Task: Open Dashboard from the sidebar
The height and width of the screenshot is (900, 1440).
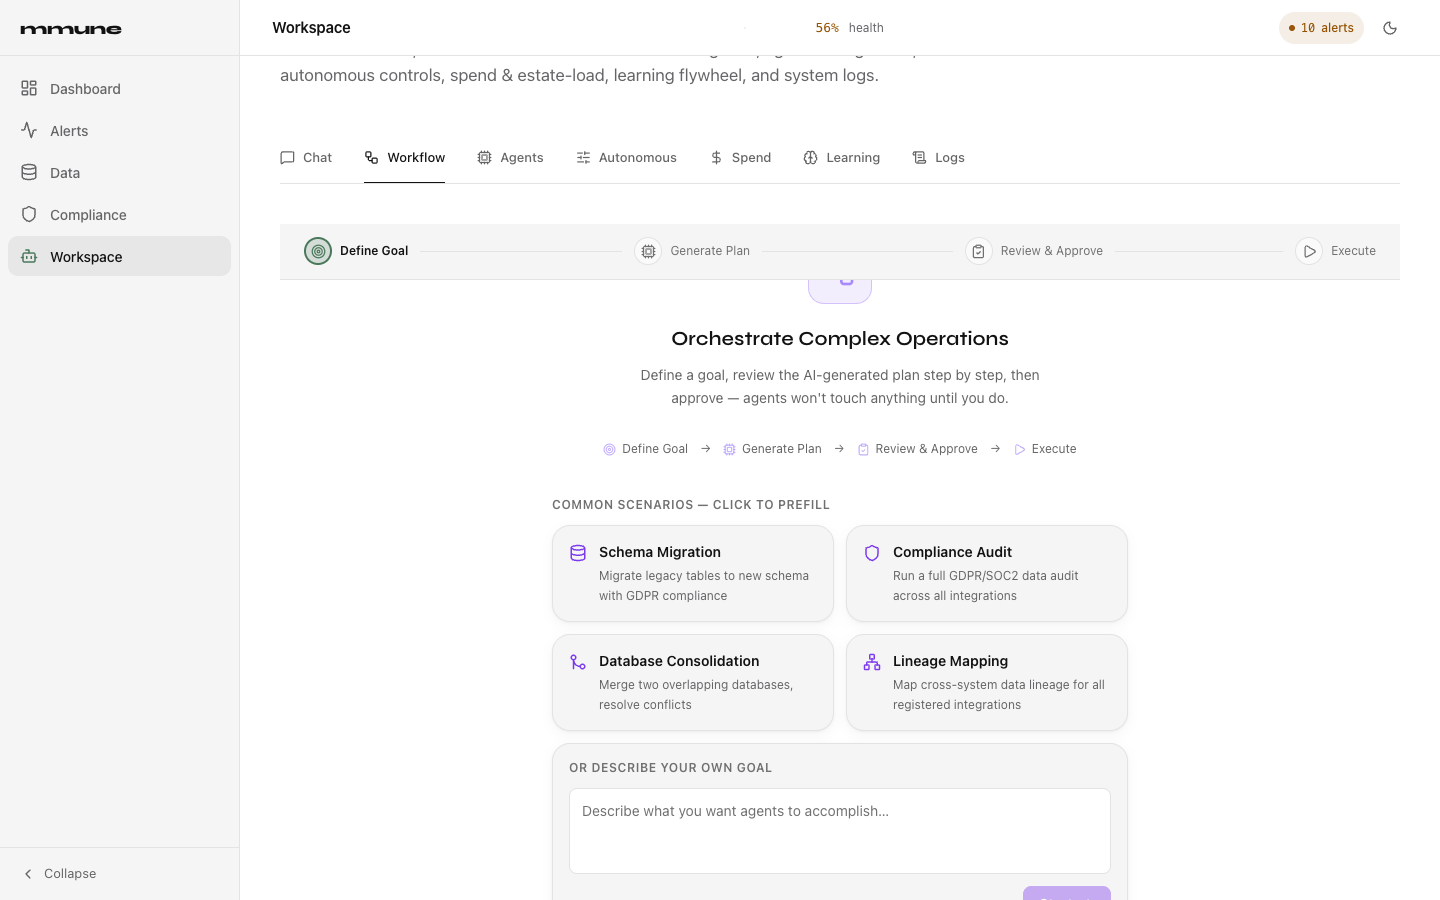Action: click(119, 88)
